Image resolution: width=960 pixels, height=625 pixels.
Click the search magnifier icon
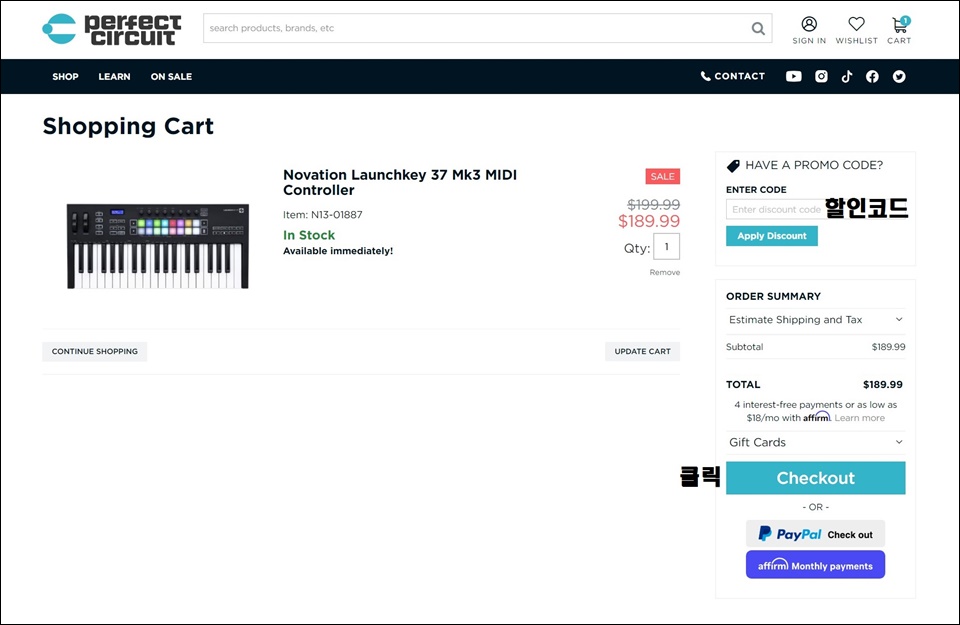click(x=758, y=28)
